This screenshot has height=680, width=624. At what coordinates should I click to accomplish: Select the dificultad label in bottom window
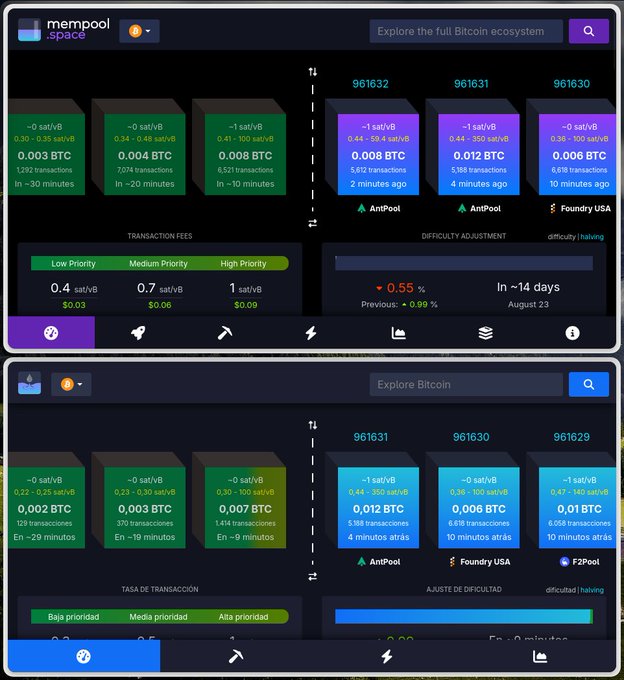tap(560, 590)
